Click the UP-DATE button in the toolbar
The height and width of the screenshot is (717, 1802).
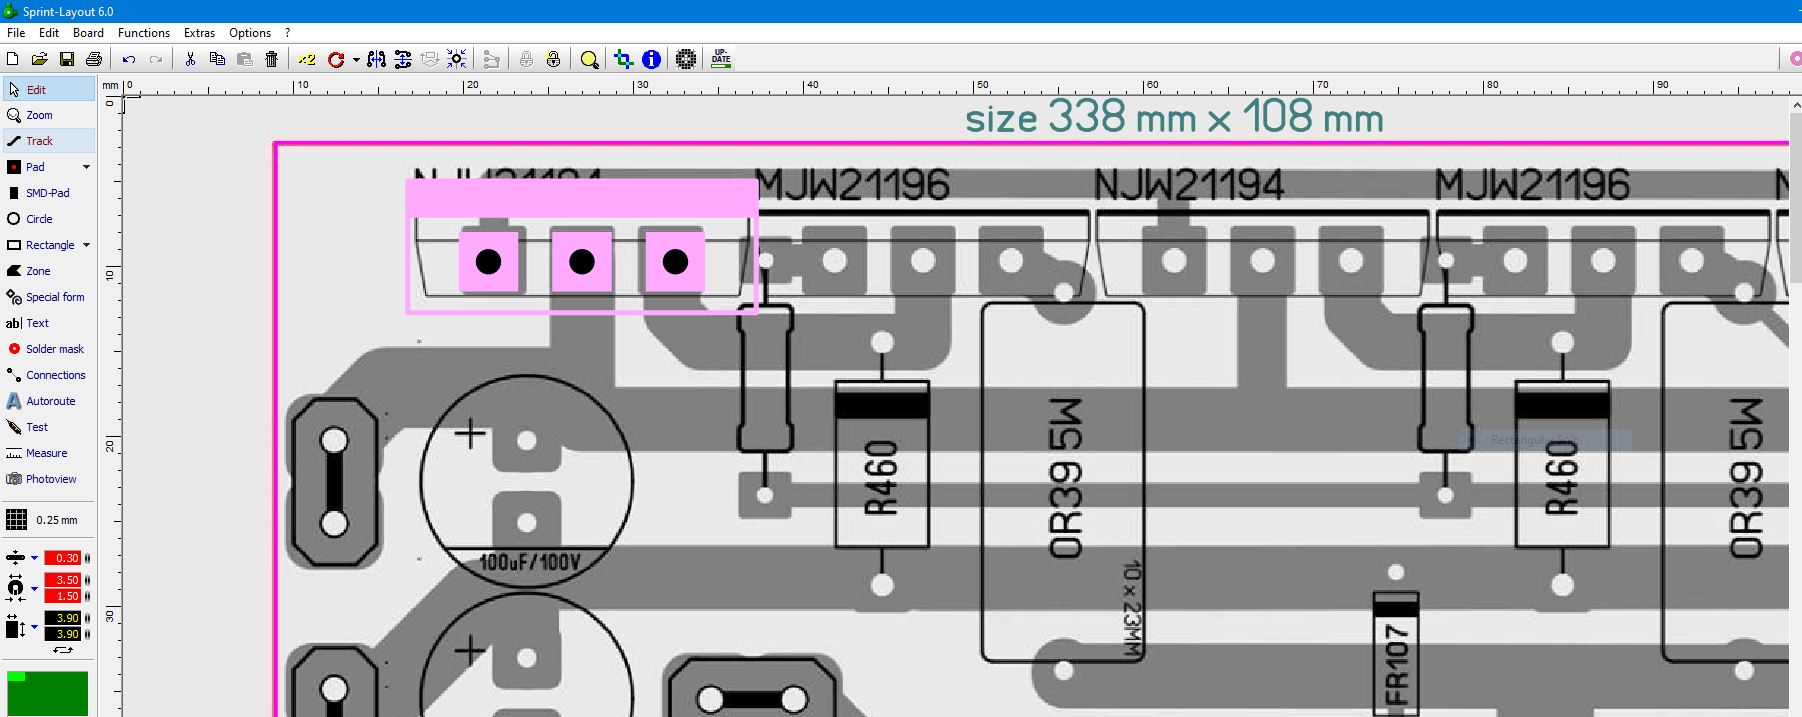pyautogui.click(x=721, y=59)
